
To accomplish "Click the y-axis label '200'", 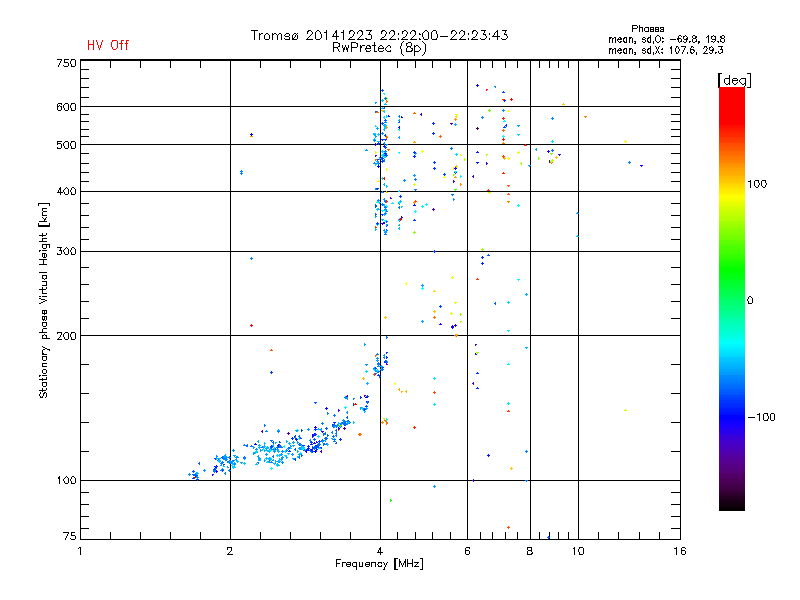I will 66,336.
